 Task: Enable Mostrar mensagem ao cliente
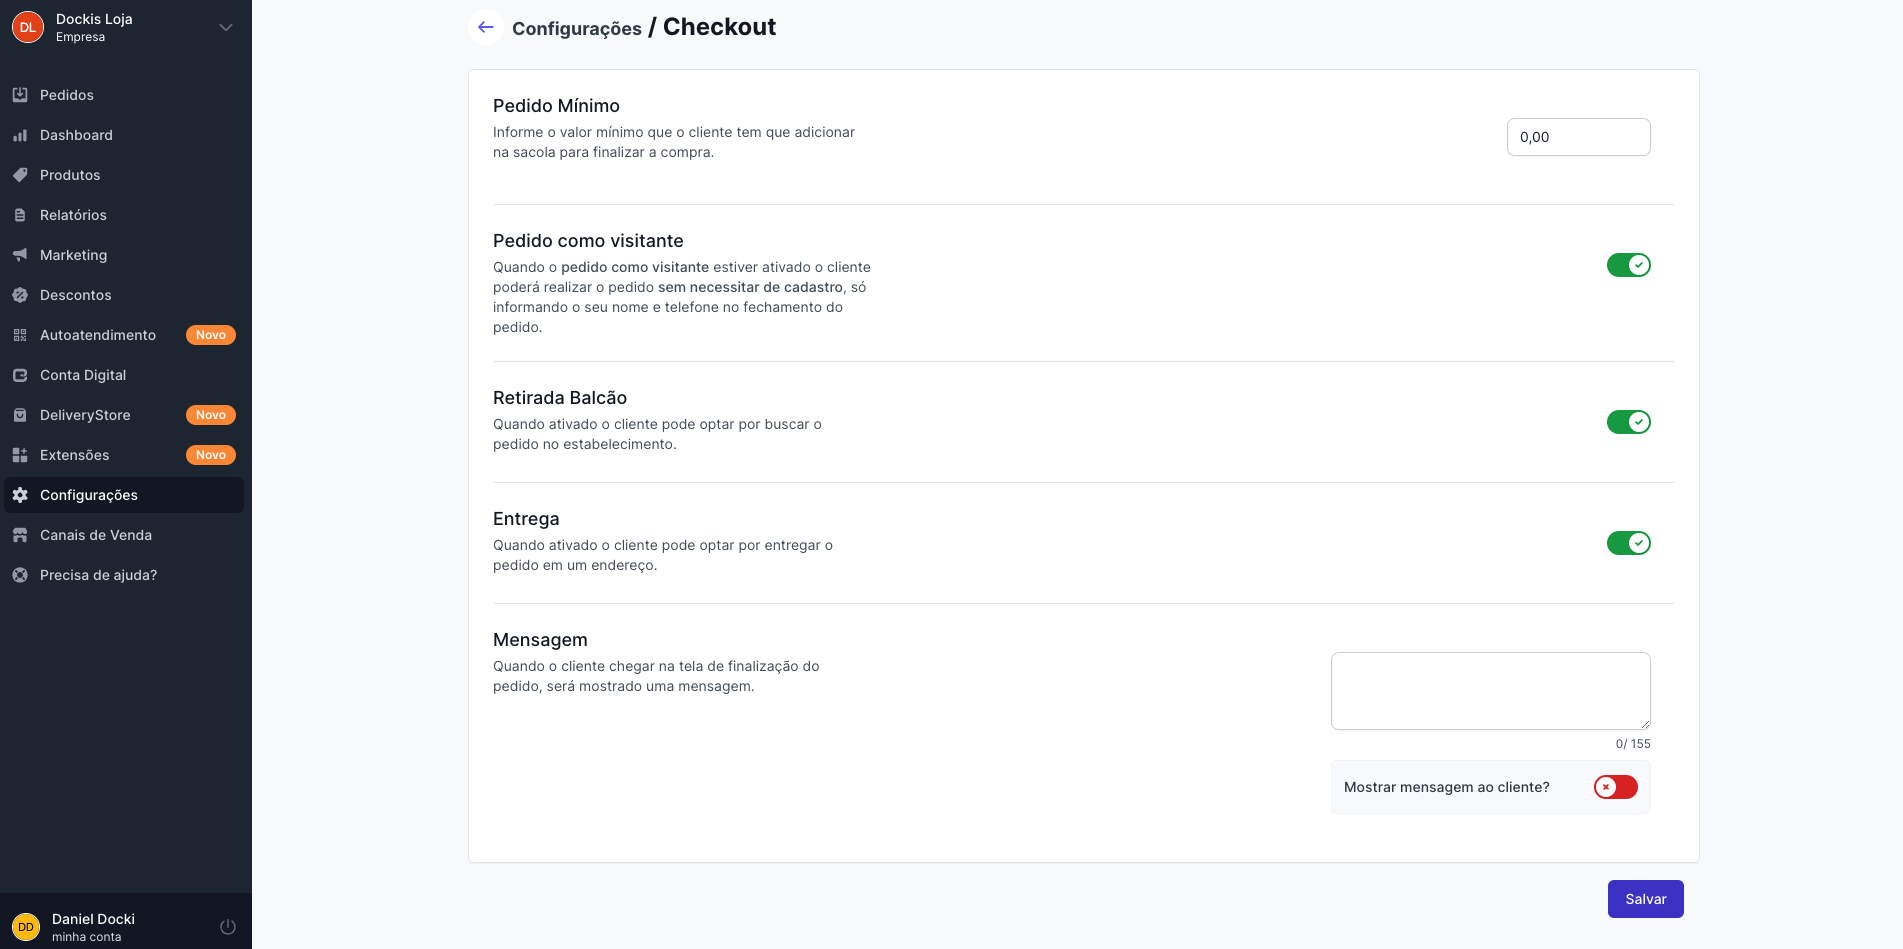click(x=1615, y=787)
